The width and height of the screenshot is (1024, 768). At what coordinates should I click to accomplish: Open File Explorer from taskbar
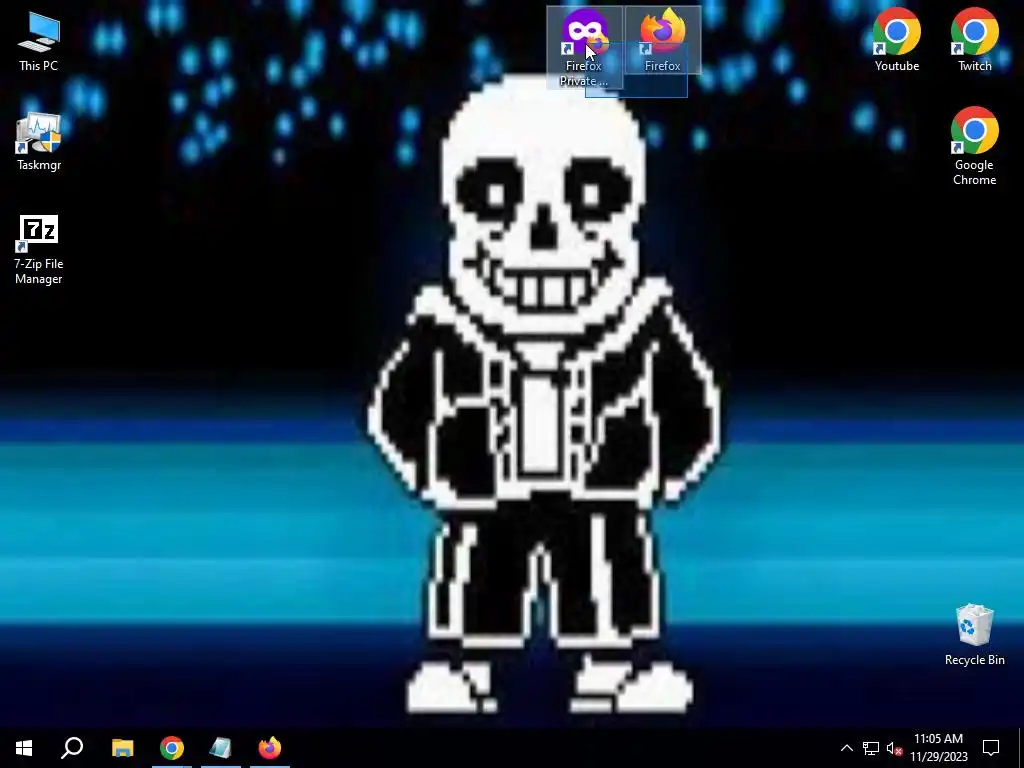click(x=122, y=748)
